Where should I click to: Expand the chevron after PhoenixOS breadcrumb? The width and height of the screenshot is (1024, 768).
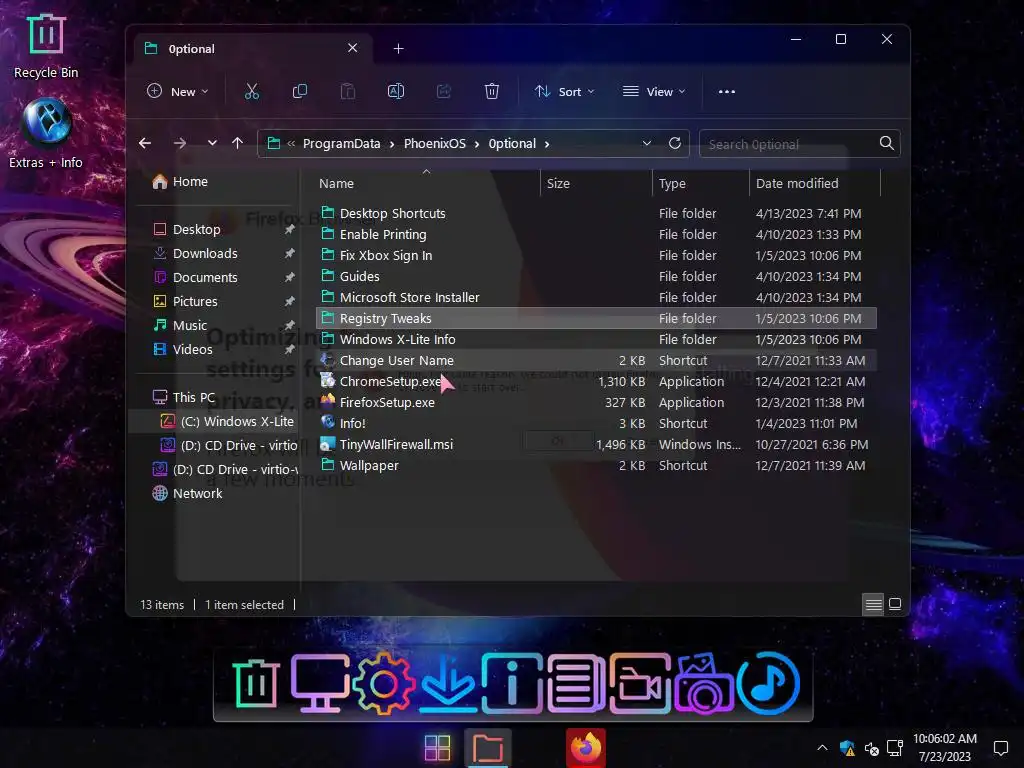[477, 144]
